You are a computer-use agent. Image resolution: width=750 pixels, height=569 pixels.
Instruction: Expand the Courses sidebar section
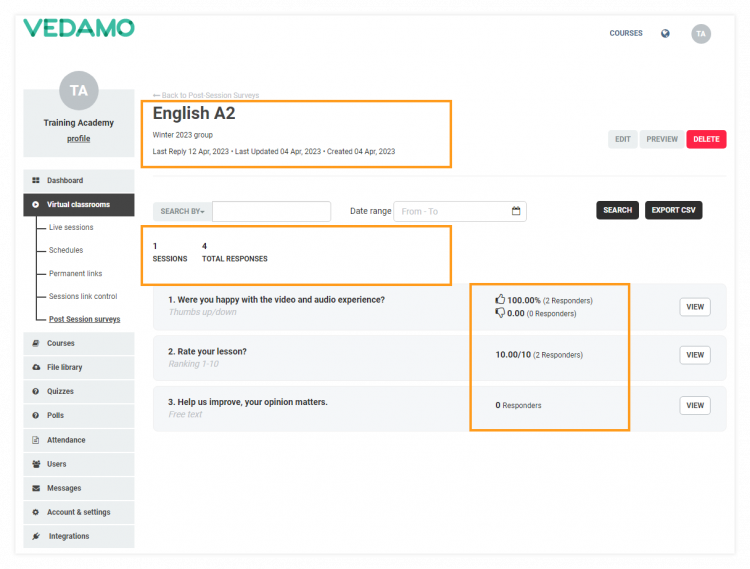pyautogui.click(x=60, y=343)
